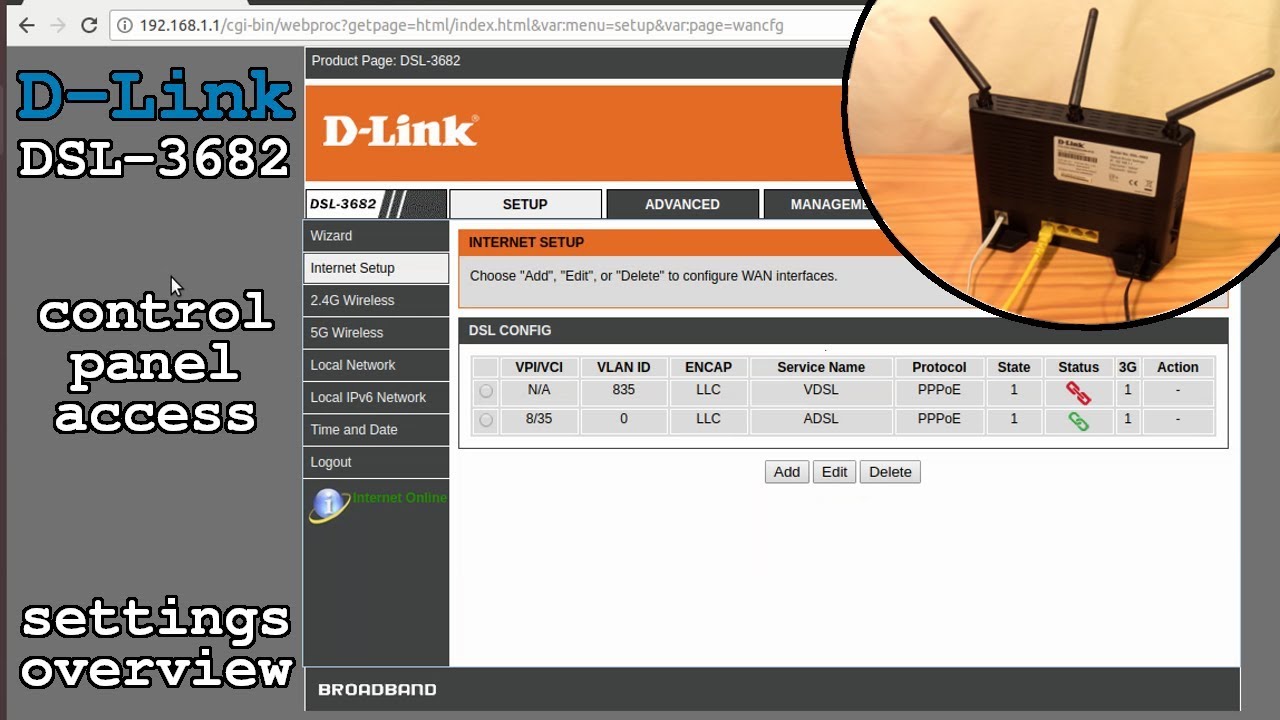Open 2.4G Wireless settings
Viewport: 1280px width, 720px height.
click(x=376, y=300)
